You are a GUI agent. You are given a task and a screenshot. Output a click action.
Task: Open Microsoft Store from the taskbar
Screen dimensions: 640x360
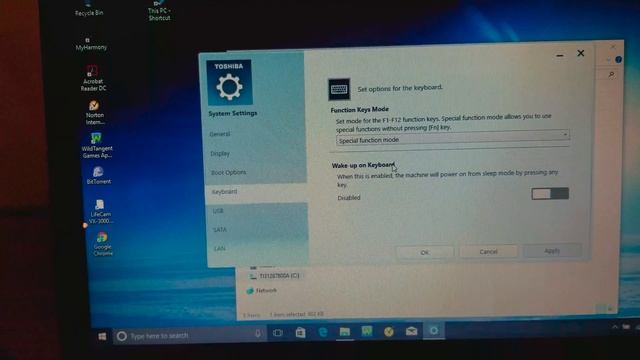click(x=300, y=333)
